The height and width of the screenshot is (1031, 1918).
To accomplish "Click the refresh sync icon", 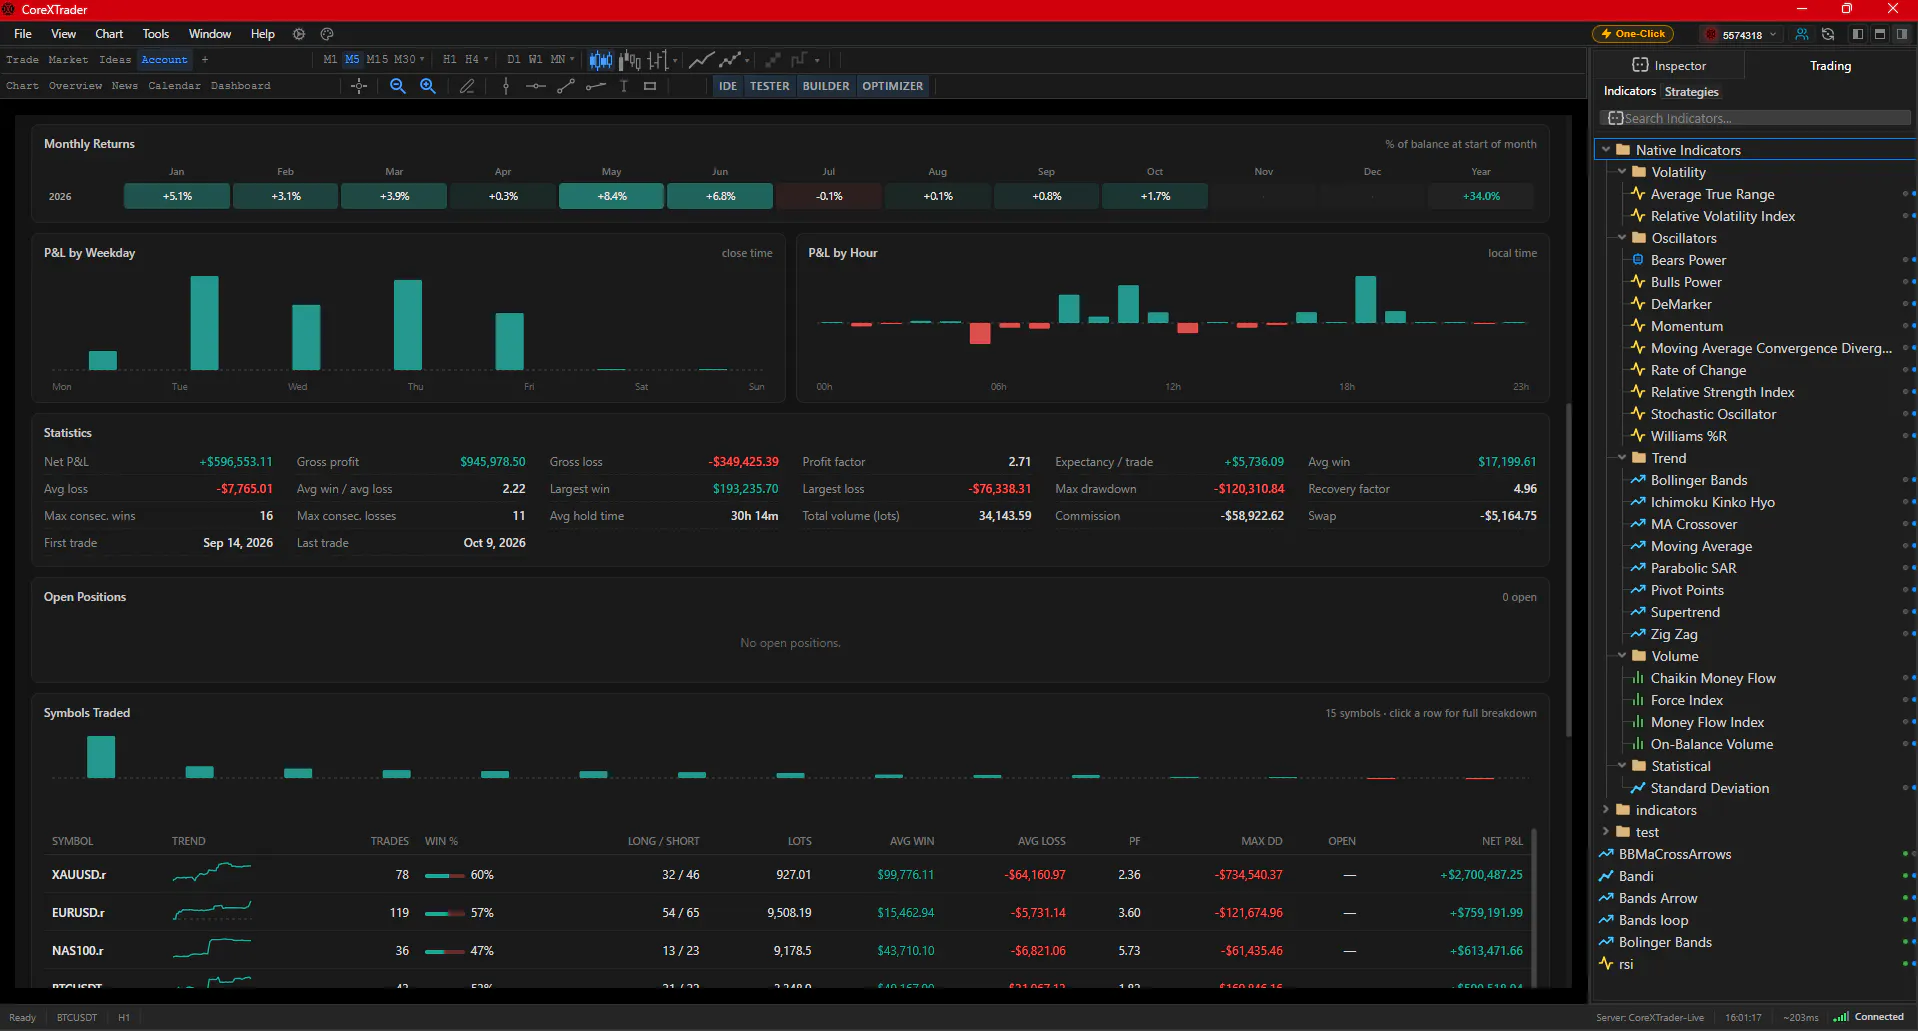I will (x=1828, y=34).
